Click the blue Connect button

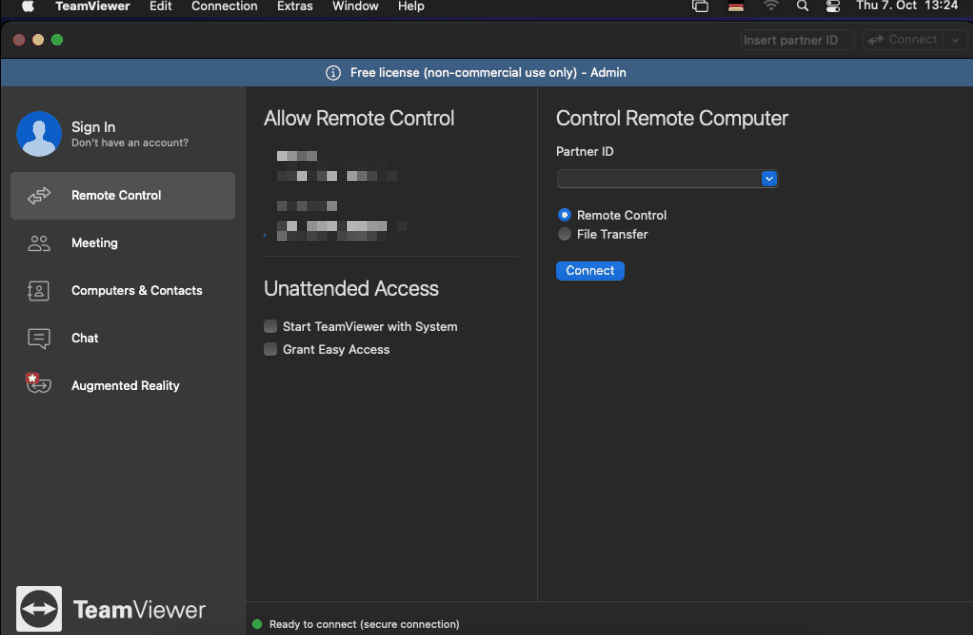[x=590, y=271]
